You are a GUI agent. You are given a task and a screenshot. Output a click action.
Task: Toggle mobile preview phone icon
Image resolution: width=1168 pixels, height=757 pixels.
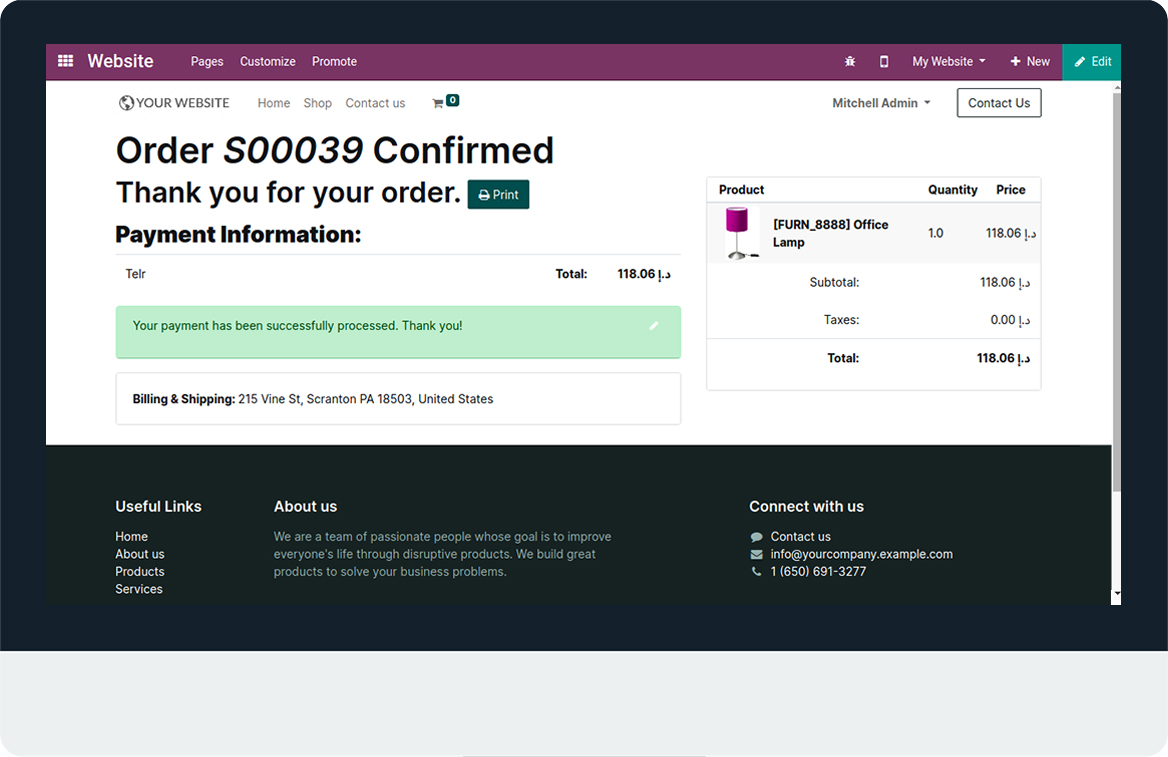pyautogui.click(x=884, y=61)
